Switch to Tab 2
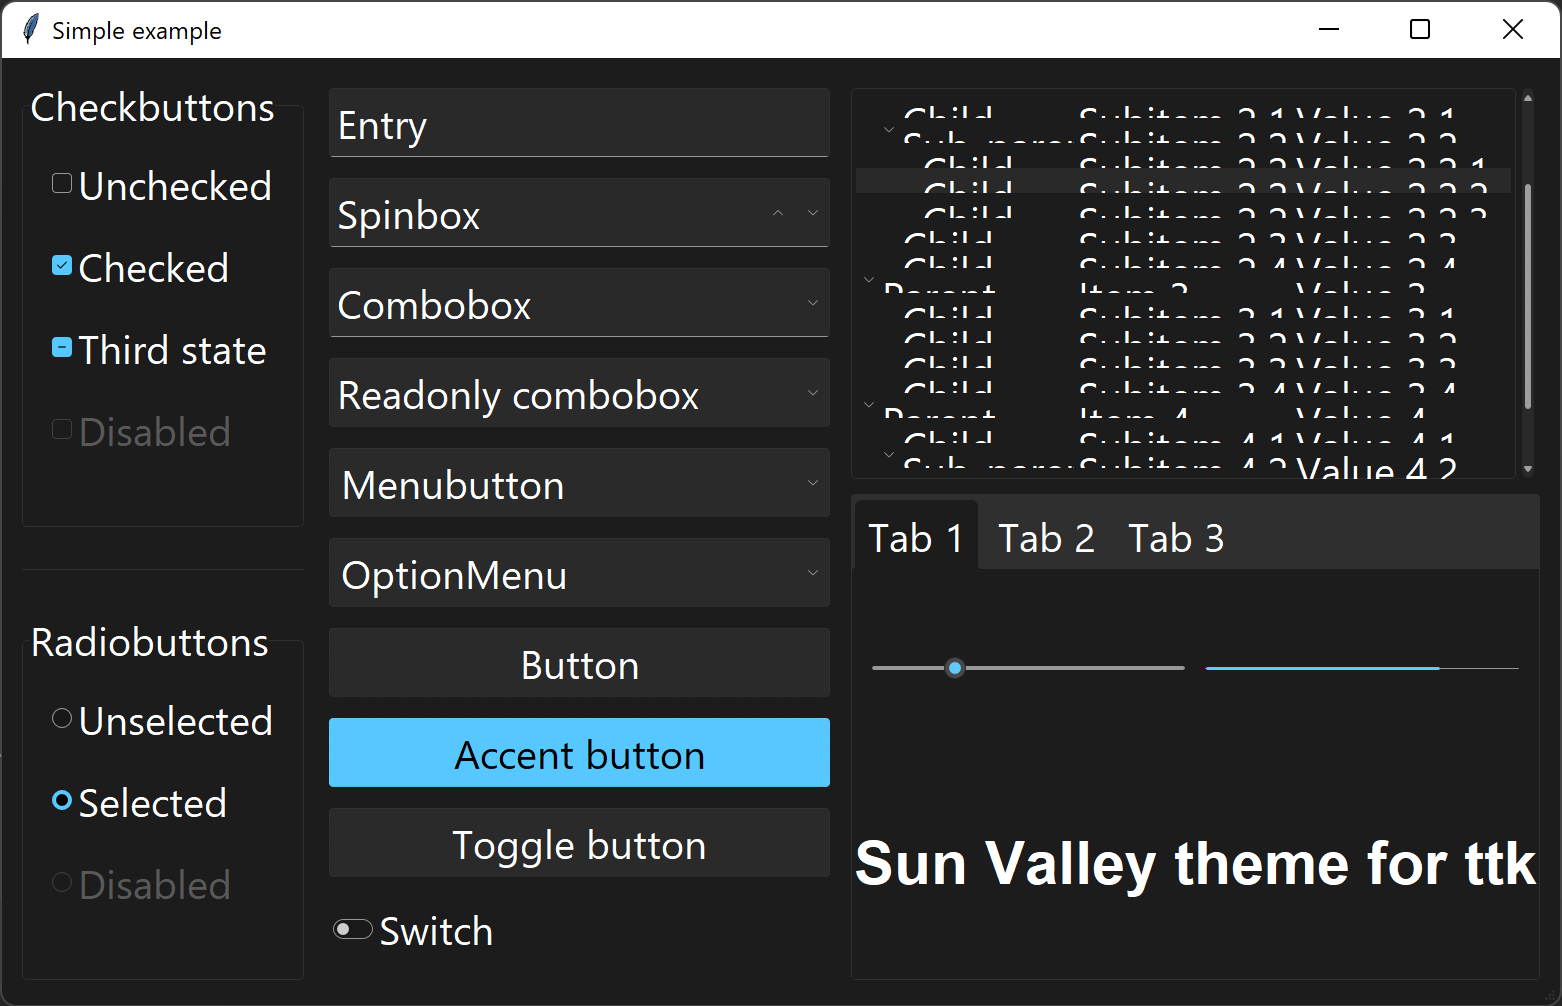 coord(1046,538)
